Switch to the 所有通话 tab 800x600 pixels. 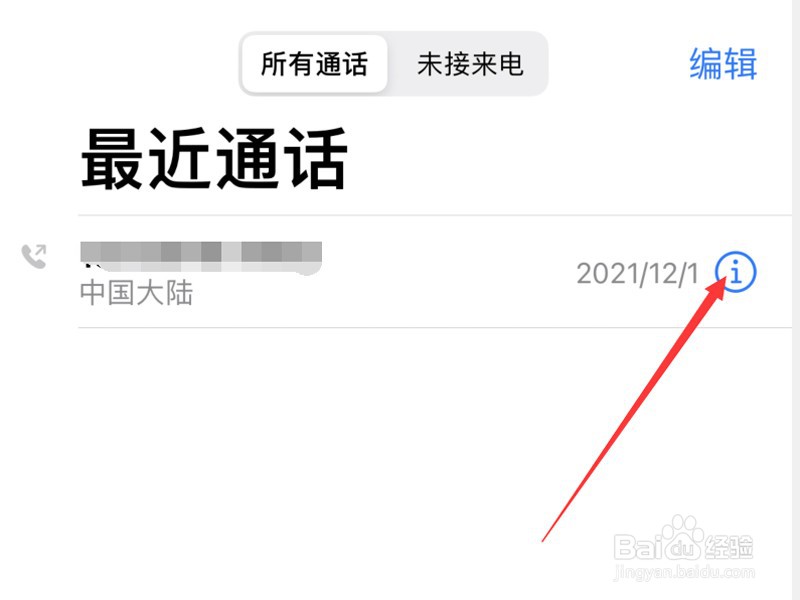coord(314,64)
